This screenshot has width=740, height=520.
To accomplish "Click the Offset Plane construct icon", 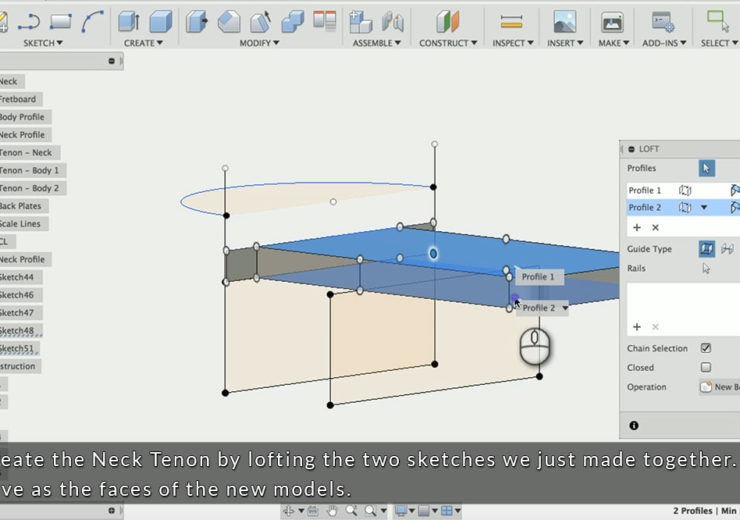I will point(448,21).
